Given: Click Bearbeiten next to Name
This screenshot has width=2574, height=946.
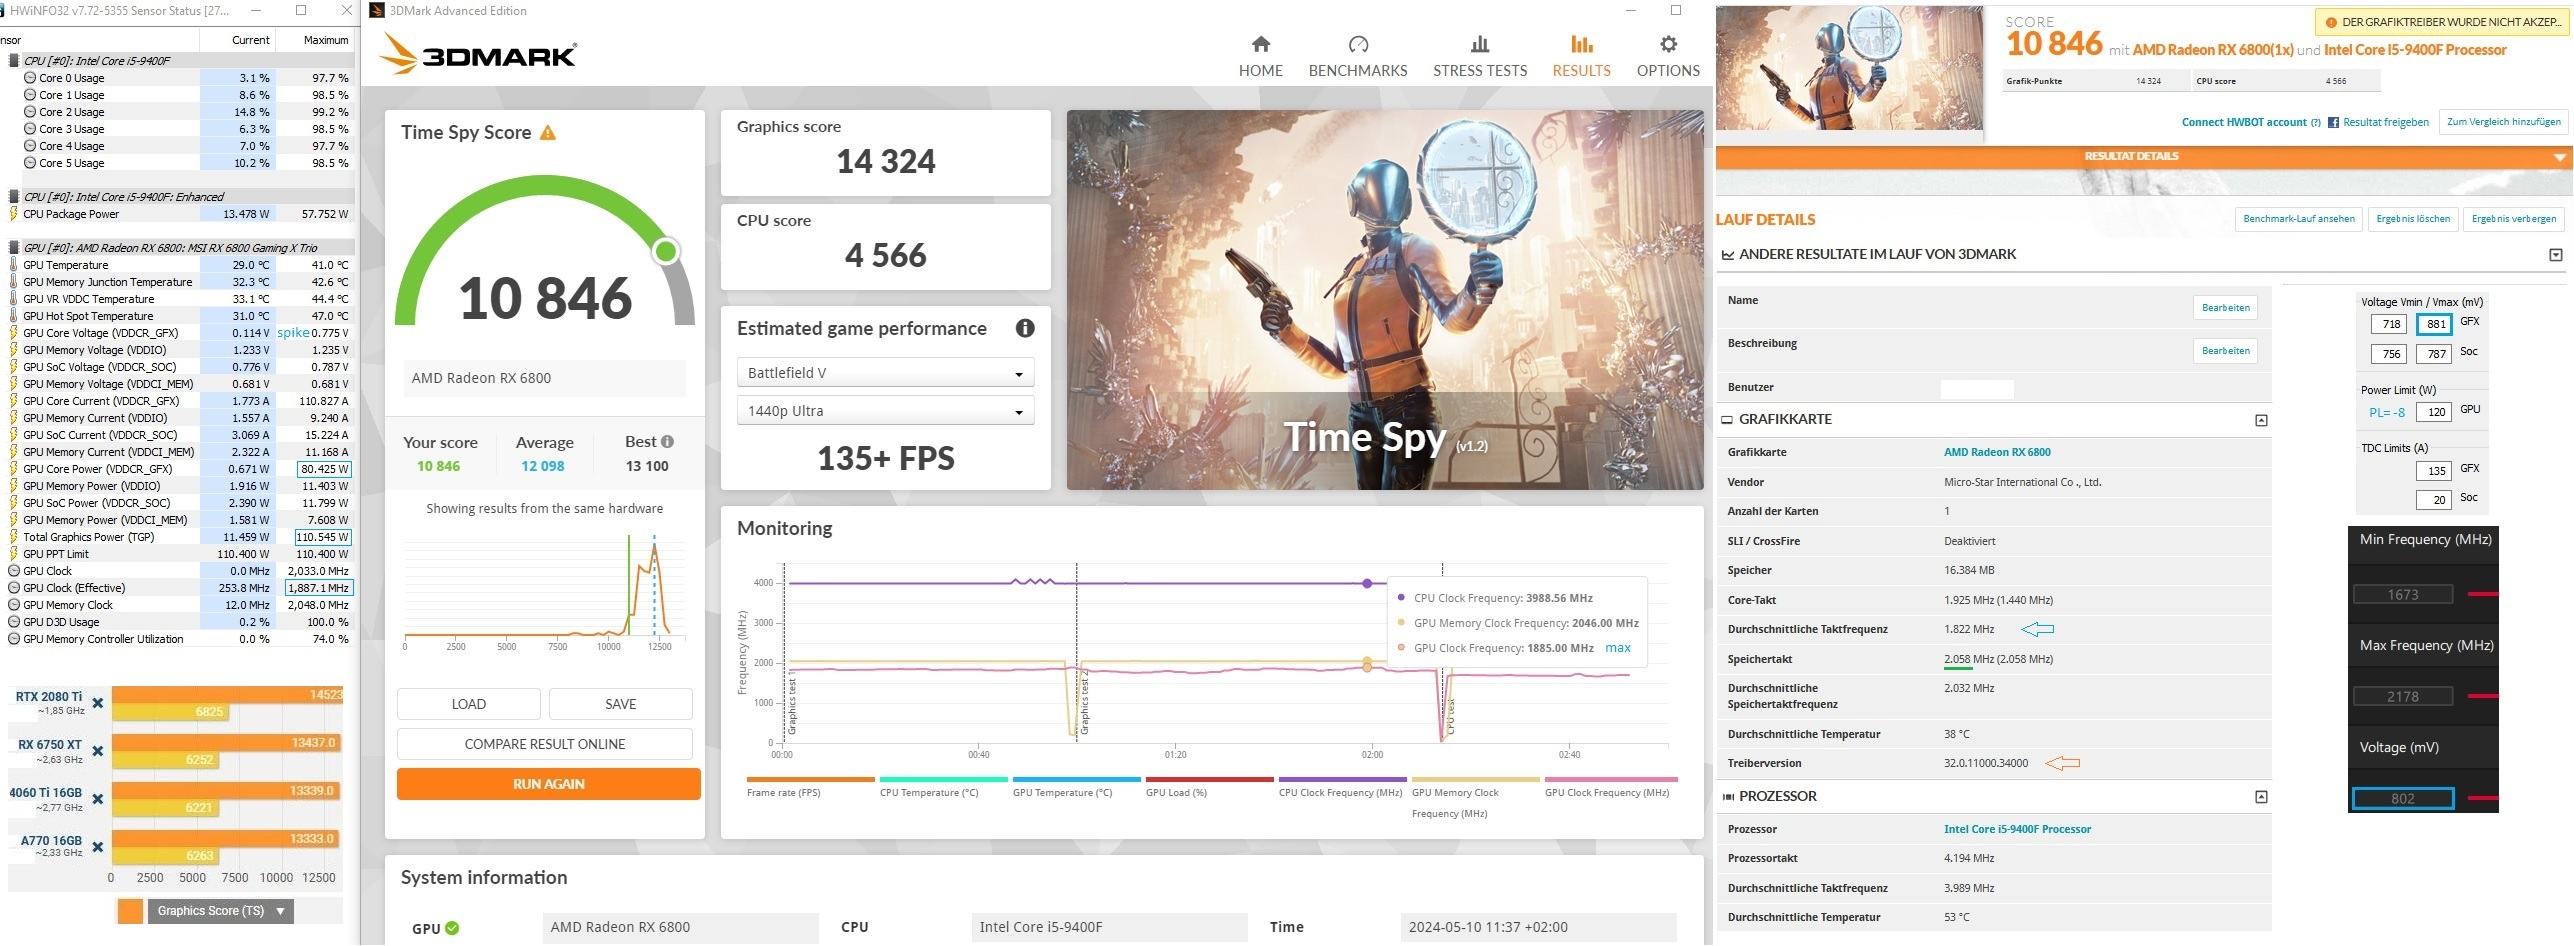Looking at the screenshot, I should click(x=2225, y=308).
